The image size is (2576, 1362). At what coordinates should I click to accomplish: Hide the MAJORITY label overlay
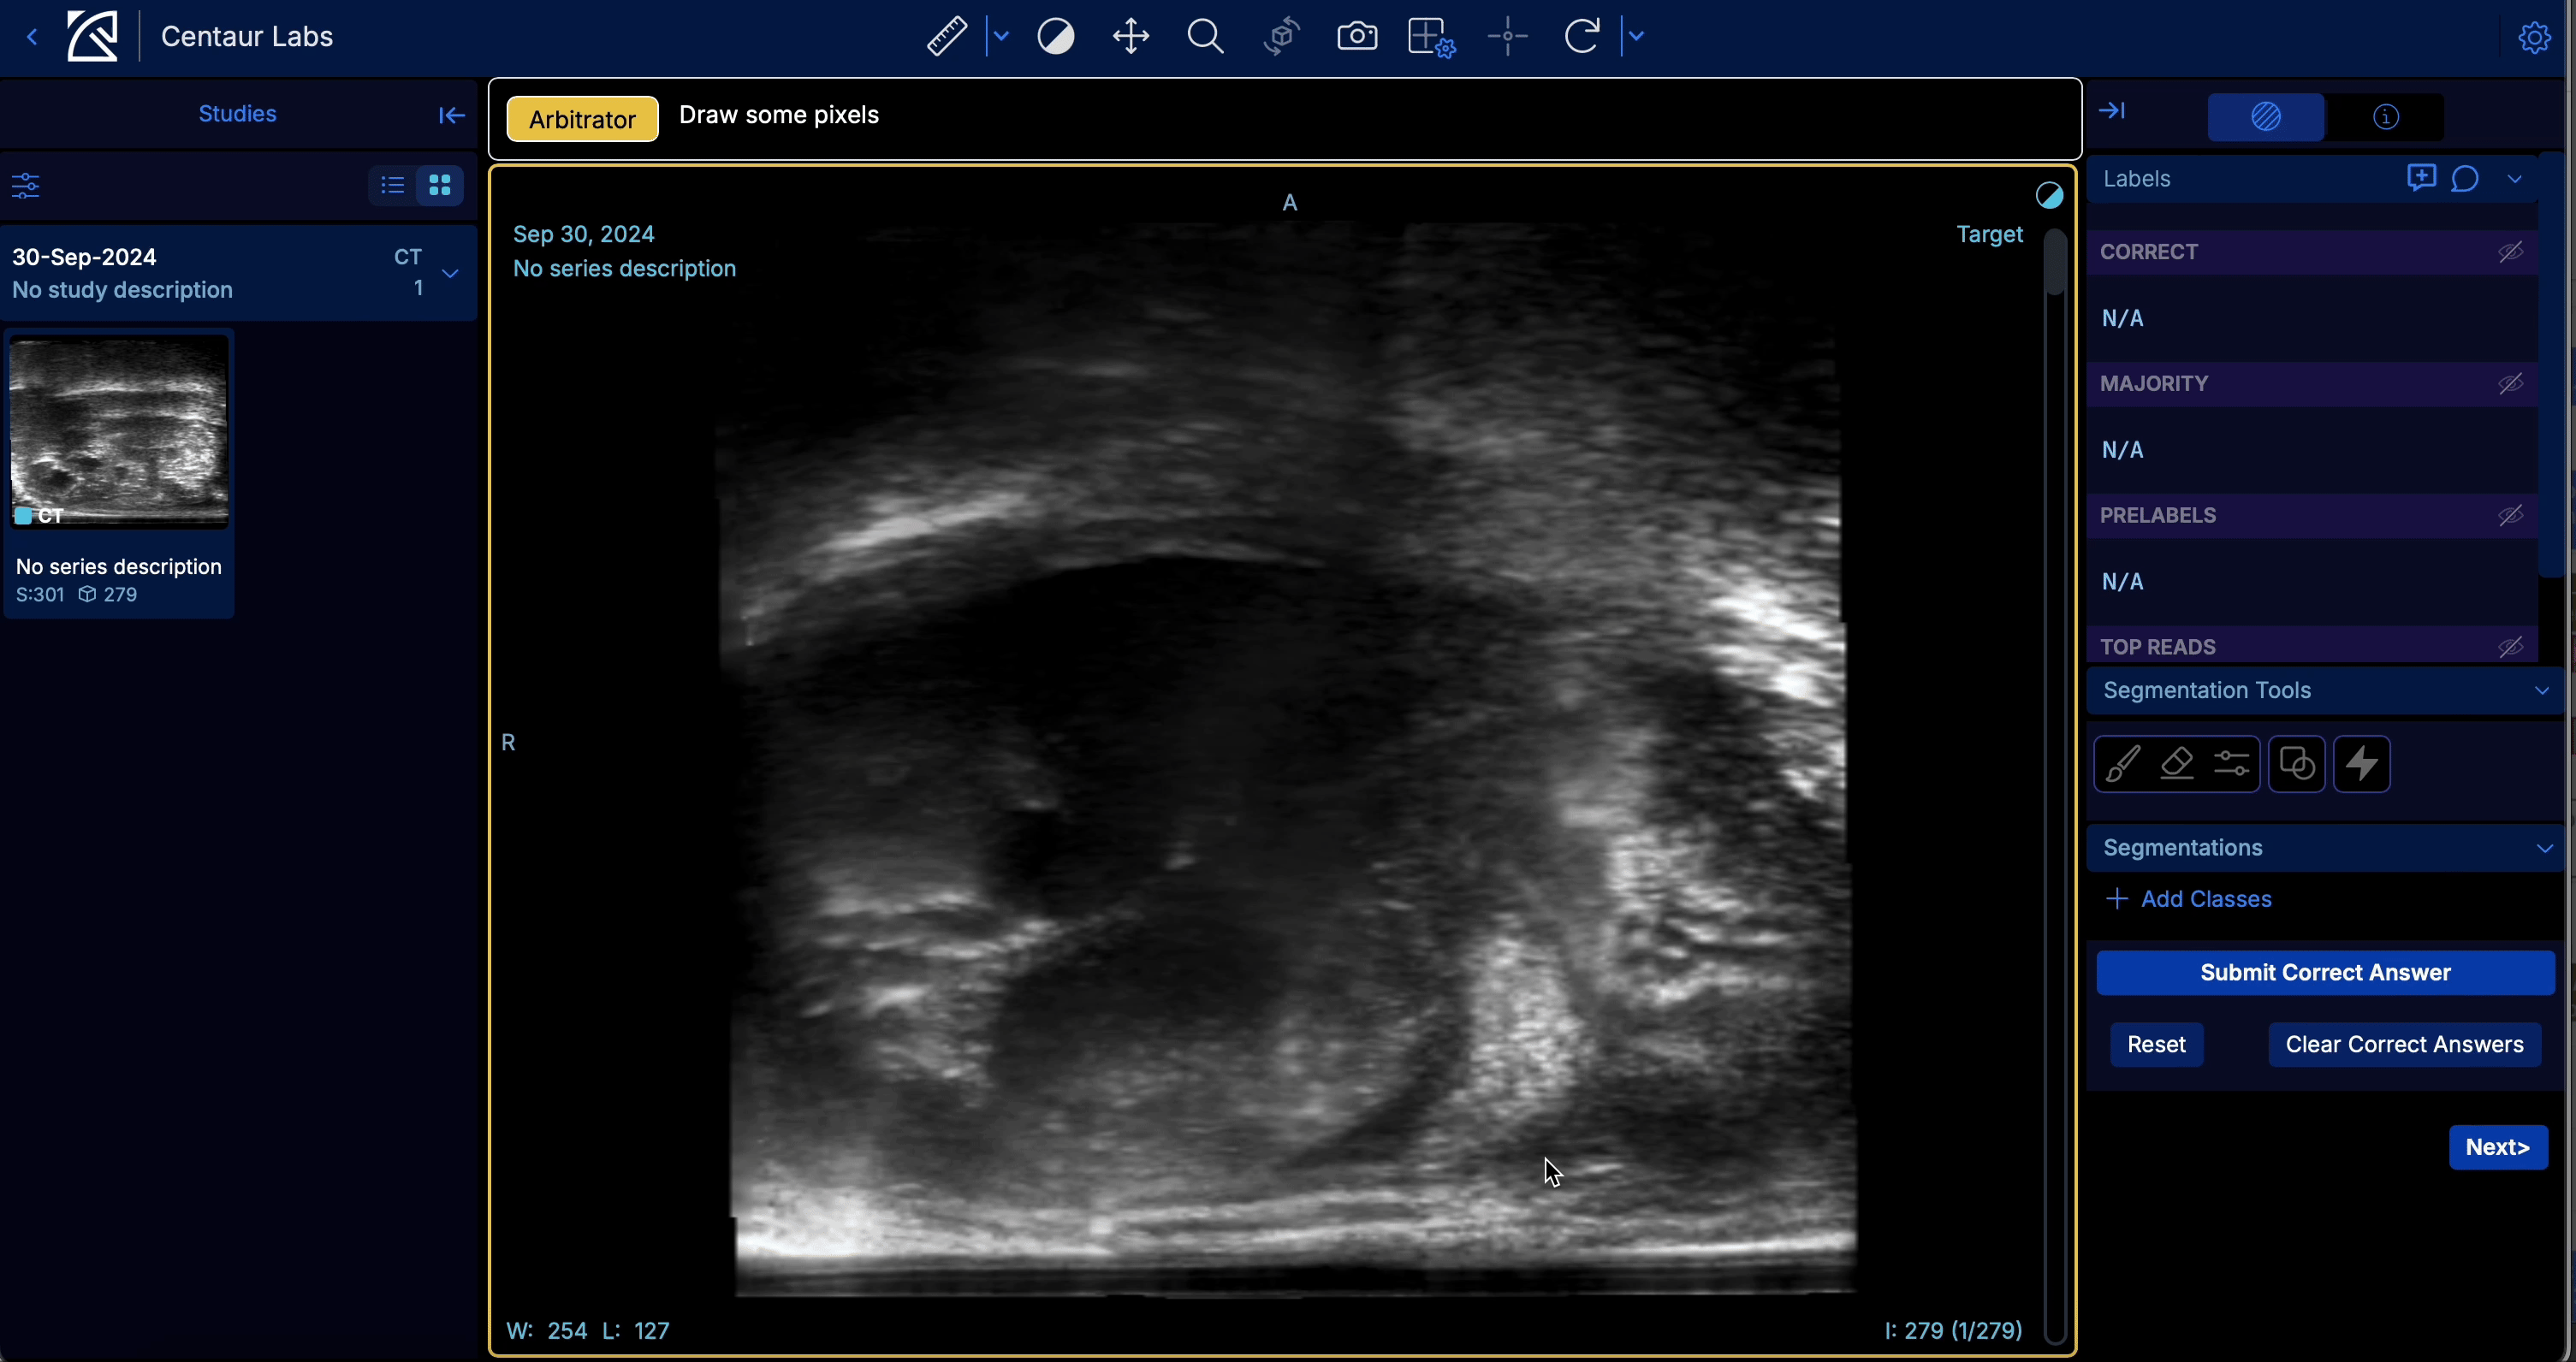pos(2511,383)
